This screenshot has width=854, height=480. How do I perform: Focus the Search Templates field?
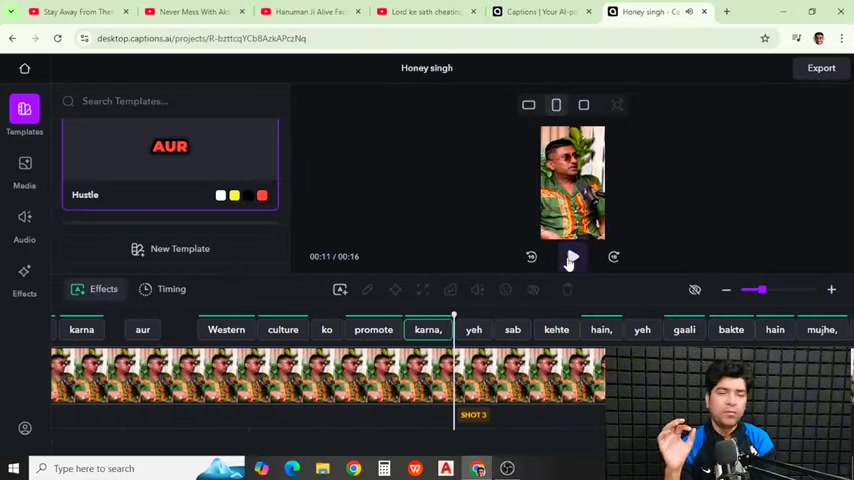coord(170,101)
